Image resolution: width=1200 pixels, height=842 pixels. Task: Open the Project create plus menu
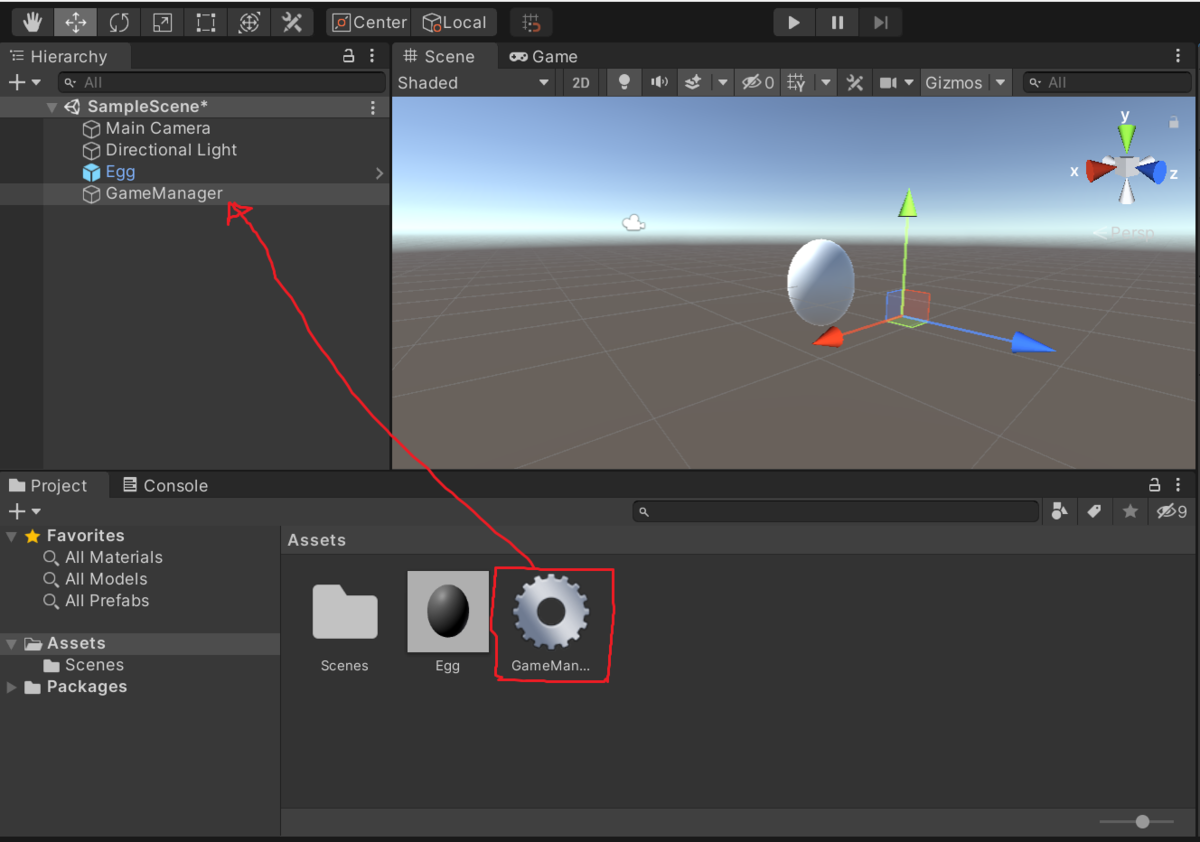click(24, 511)
